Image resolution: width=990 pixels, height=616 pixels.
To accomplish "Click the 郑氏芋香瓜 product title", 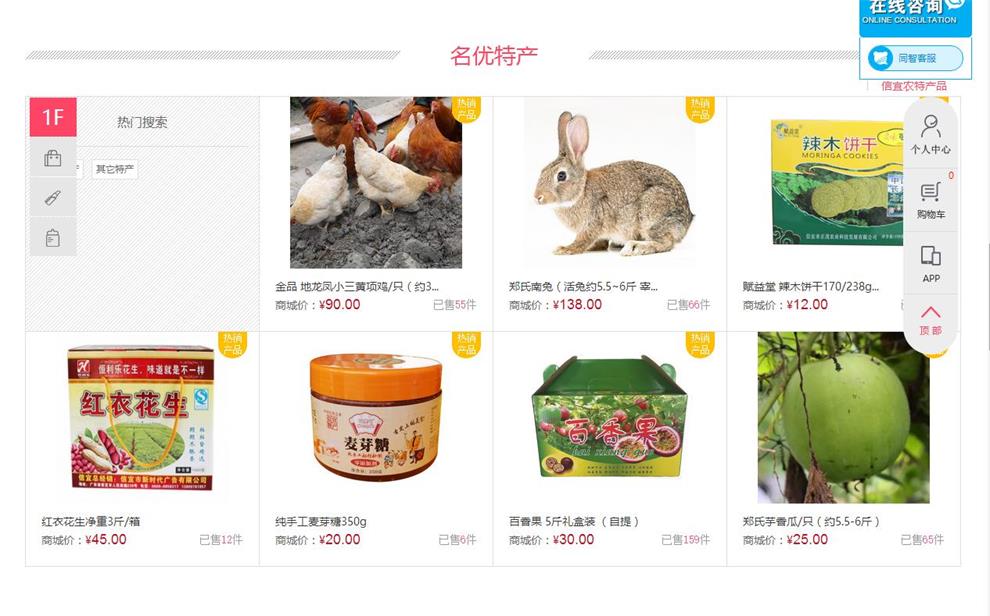I will (x=811, y=522).
